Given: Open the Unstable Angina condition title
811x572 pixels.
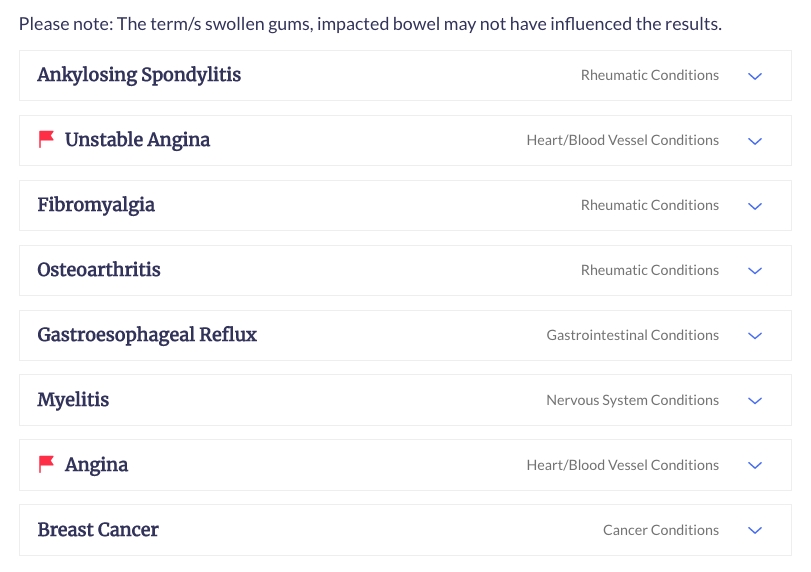Looking at the screenshot, I should pyautogui.click(x=138, y=140).
